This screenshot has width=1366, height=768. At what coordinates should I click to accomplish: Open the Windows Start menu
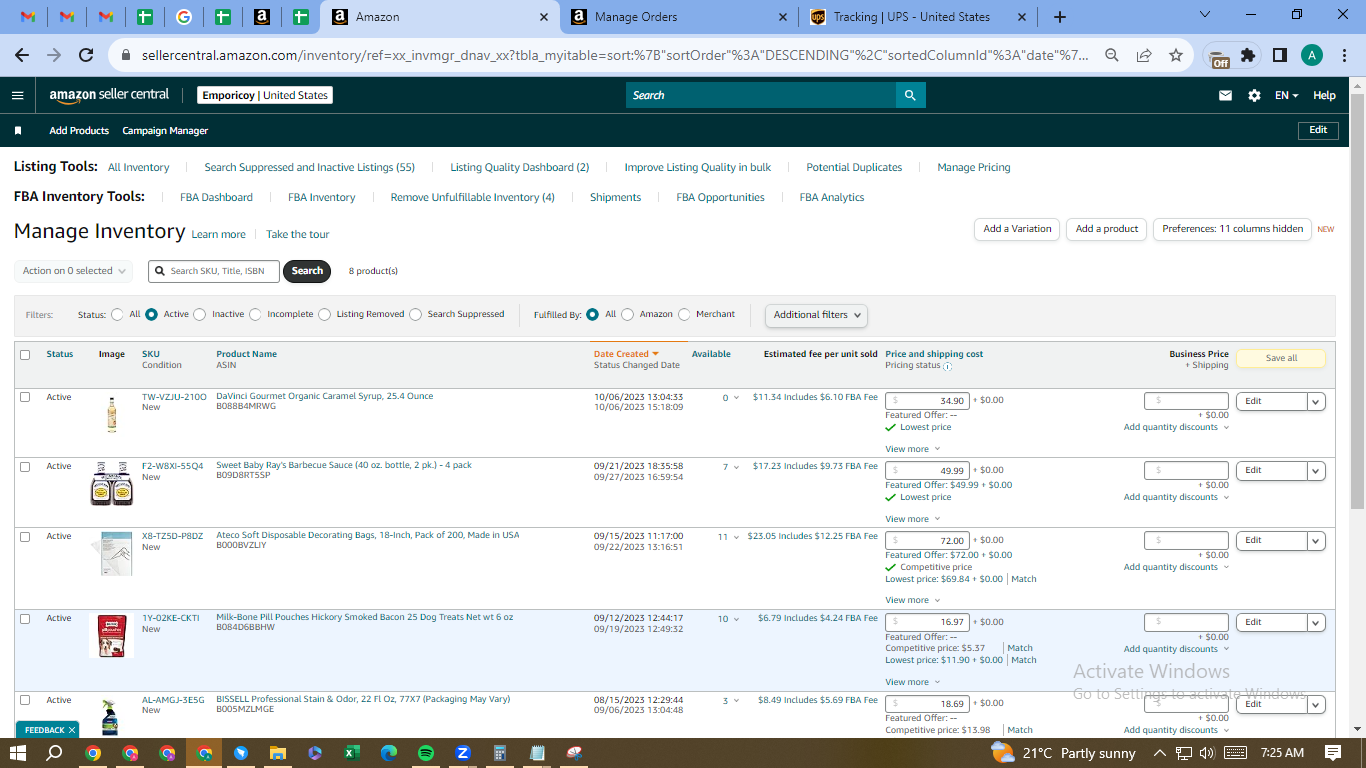(x=18, y=753)
